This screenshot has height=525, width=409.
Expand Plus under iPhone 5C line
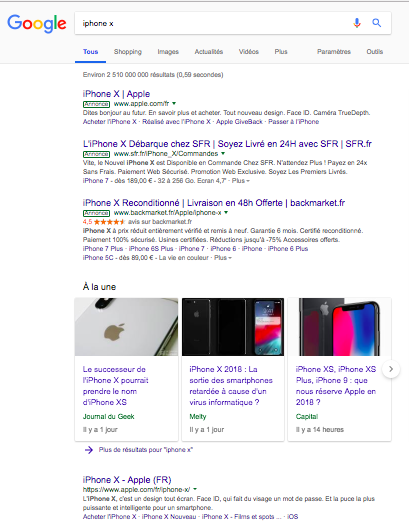223,258
